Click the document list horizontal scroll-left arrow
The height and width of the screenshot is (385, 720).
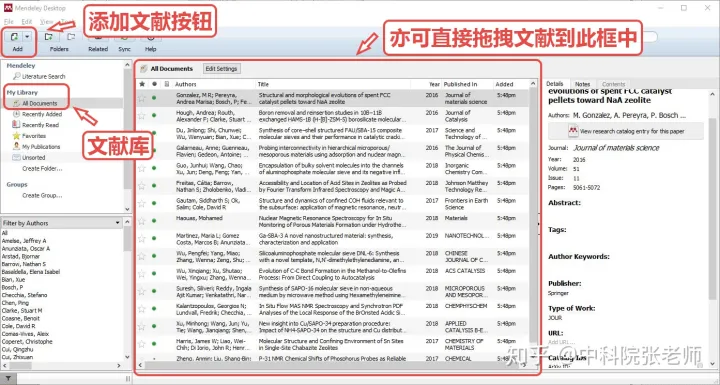[141, 365]
